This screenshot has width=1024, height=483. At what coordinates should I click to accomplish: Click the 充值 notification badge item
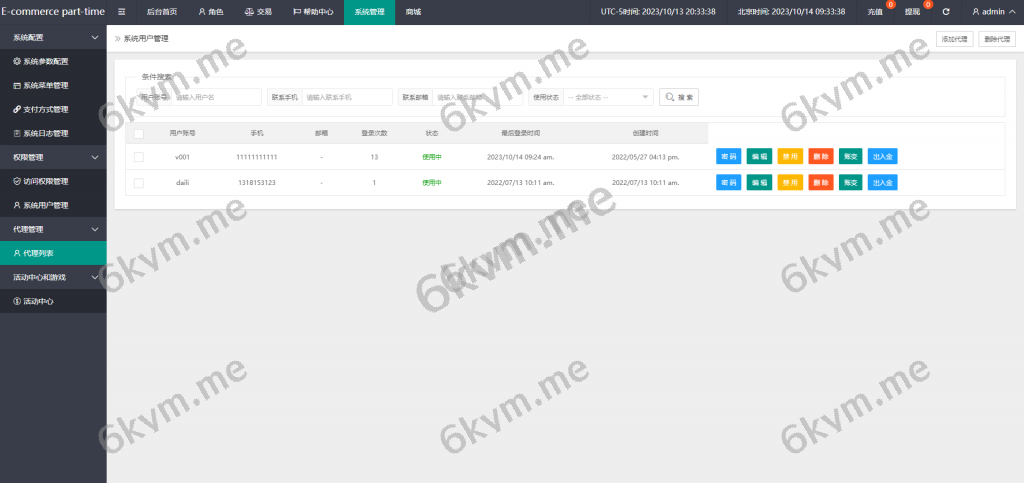[875, 12]
